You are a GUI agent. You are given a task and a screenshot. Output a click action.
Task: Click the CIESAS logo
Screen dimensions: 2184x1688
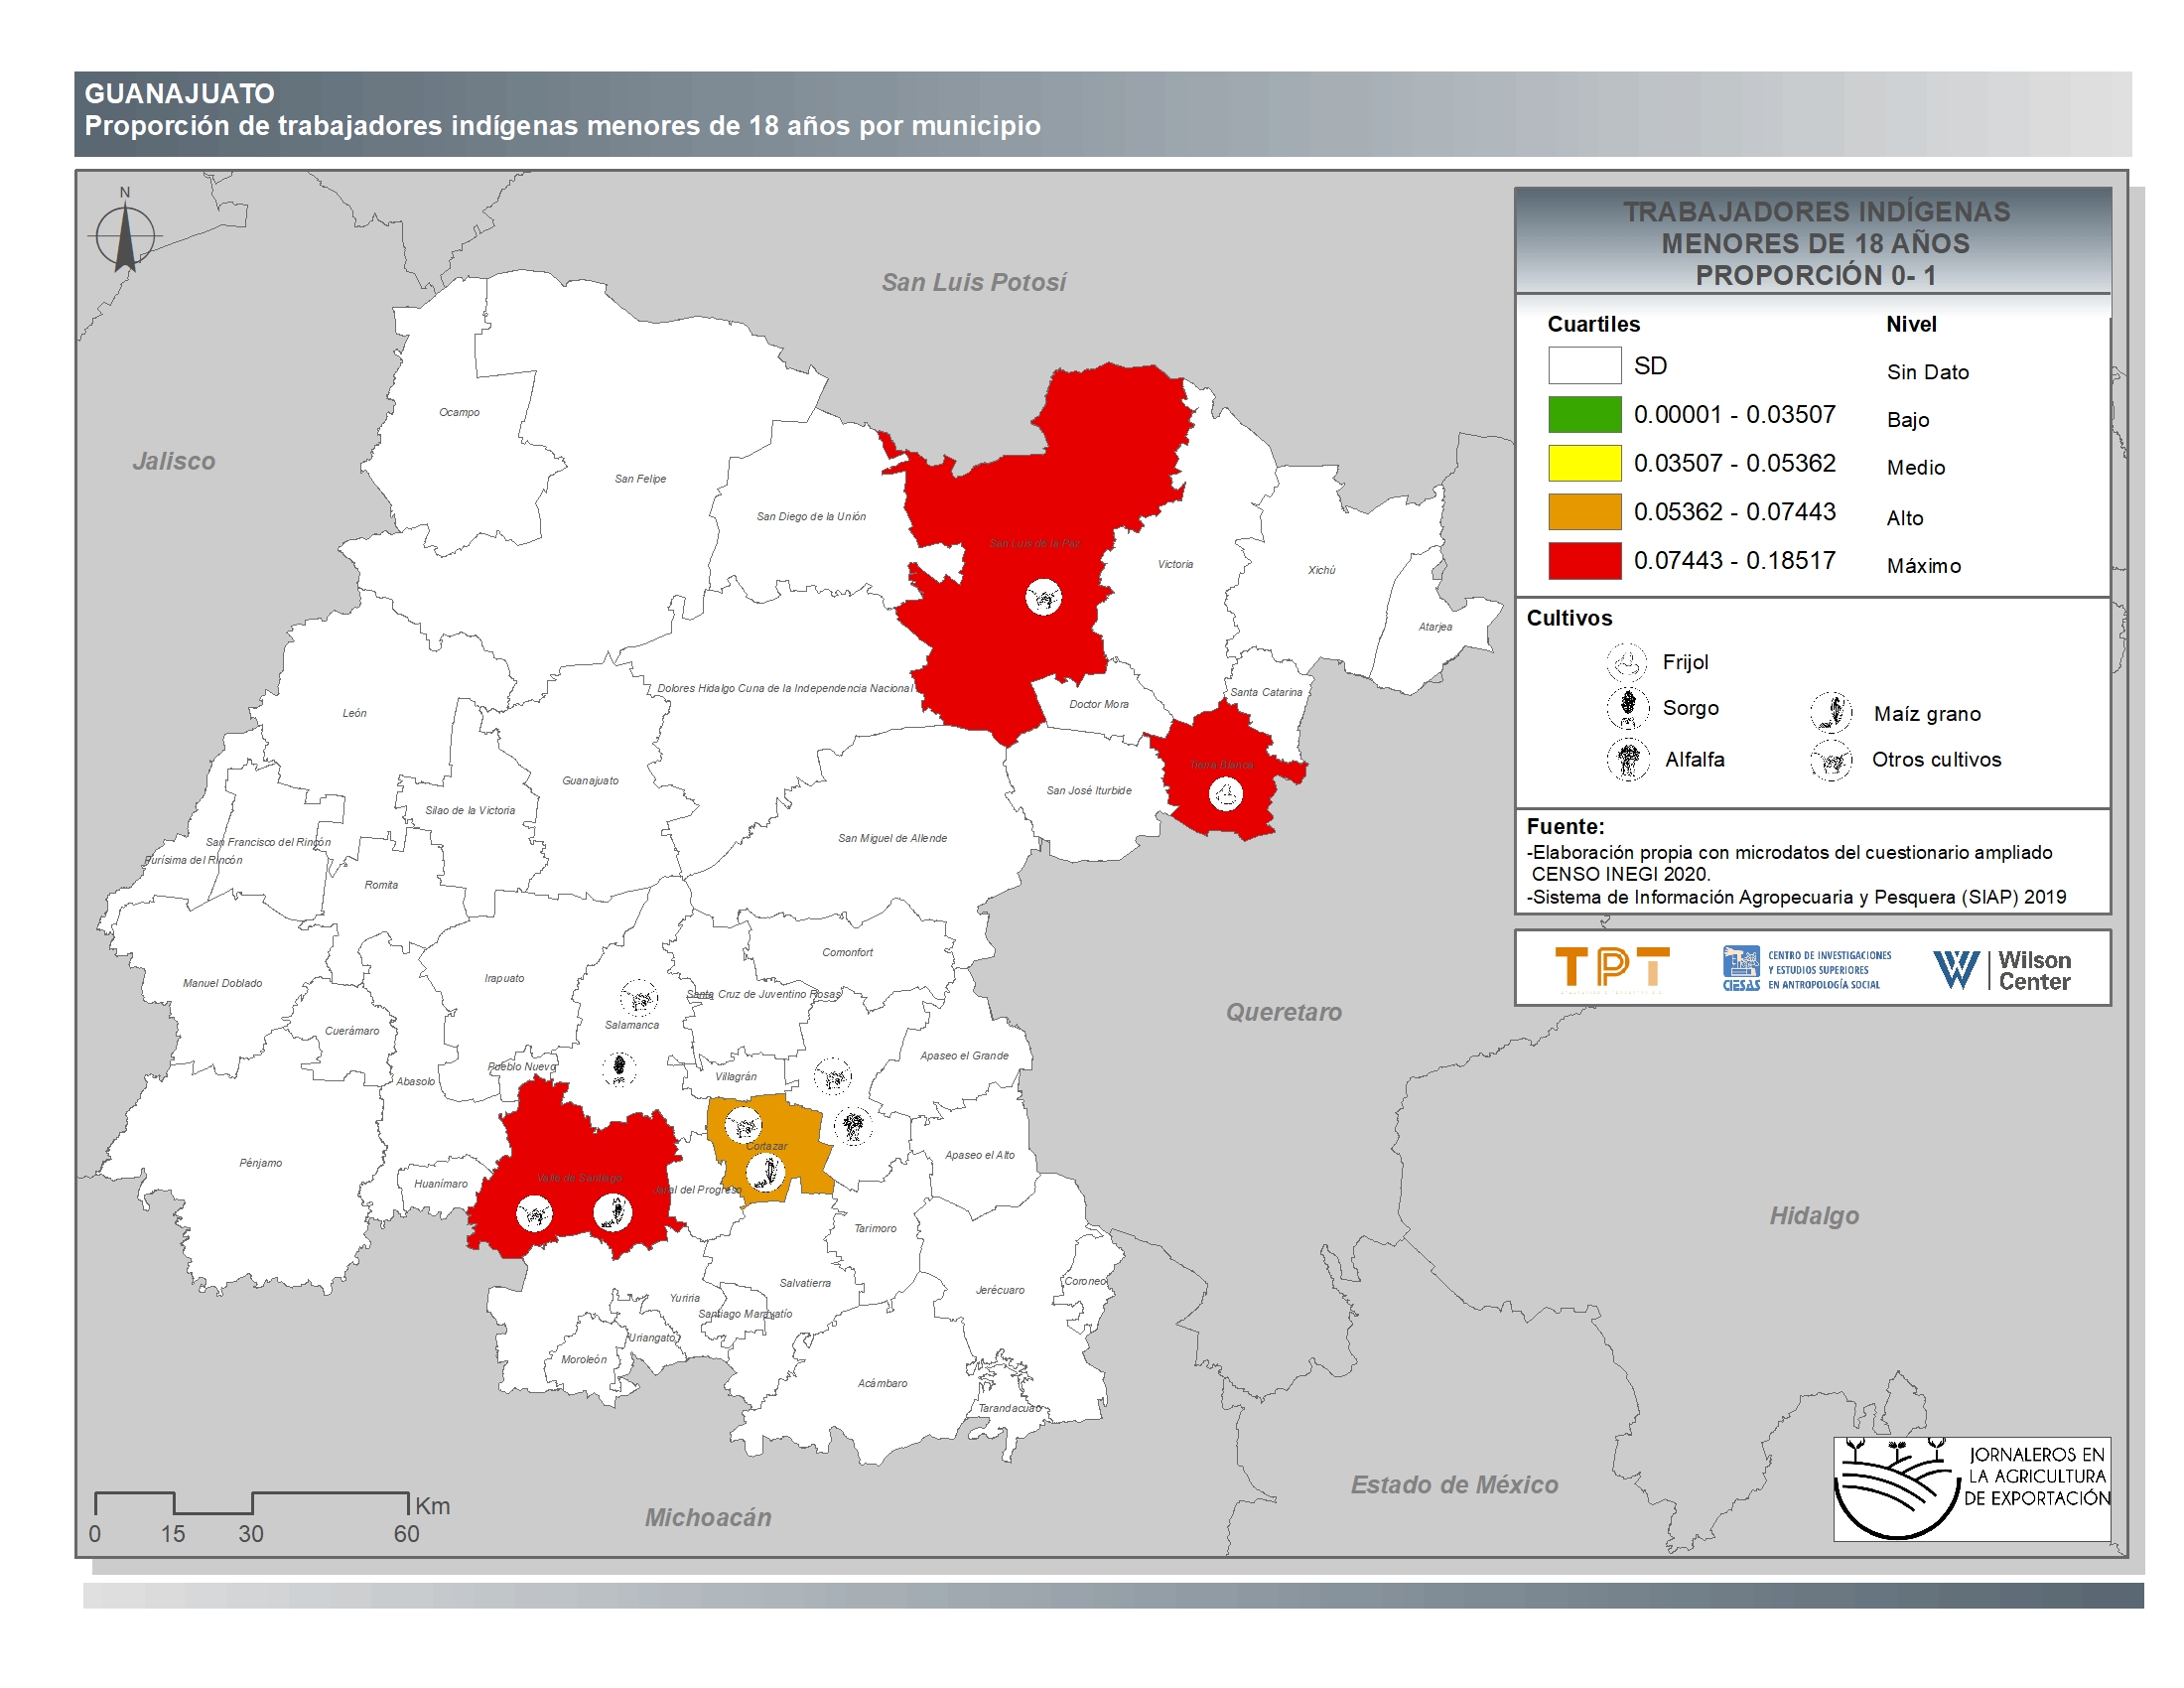tap(1806, 969)
